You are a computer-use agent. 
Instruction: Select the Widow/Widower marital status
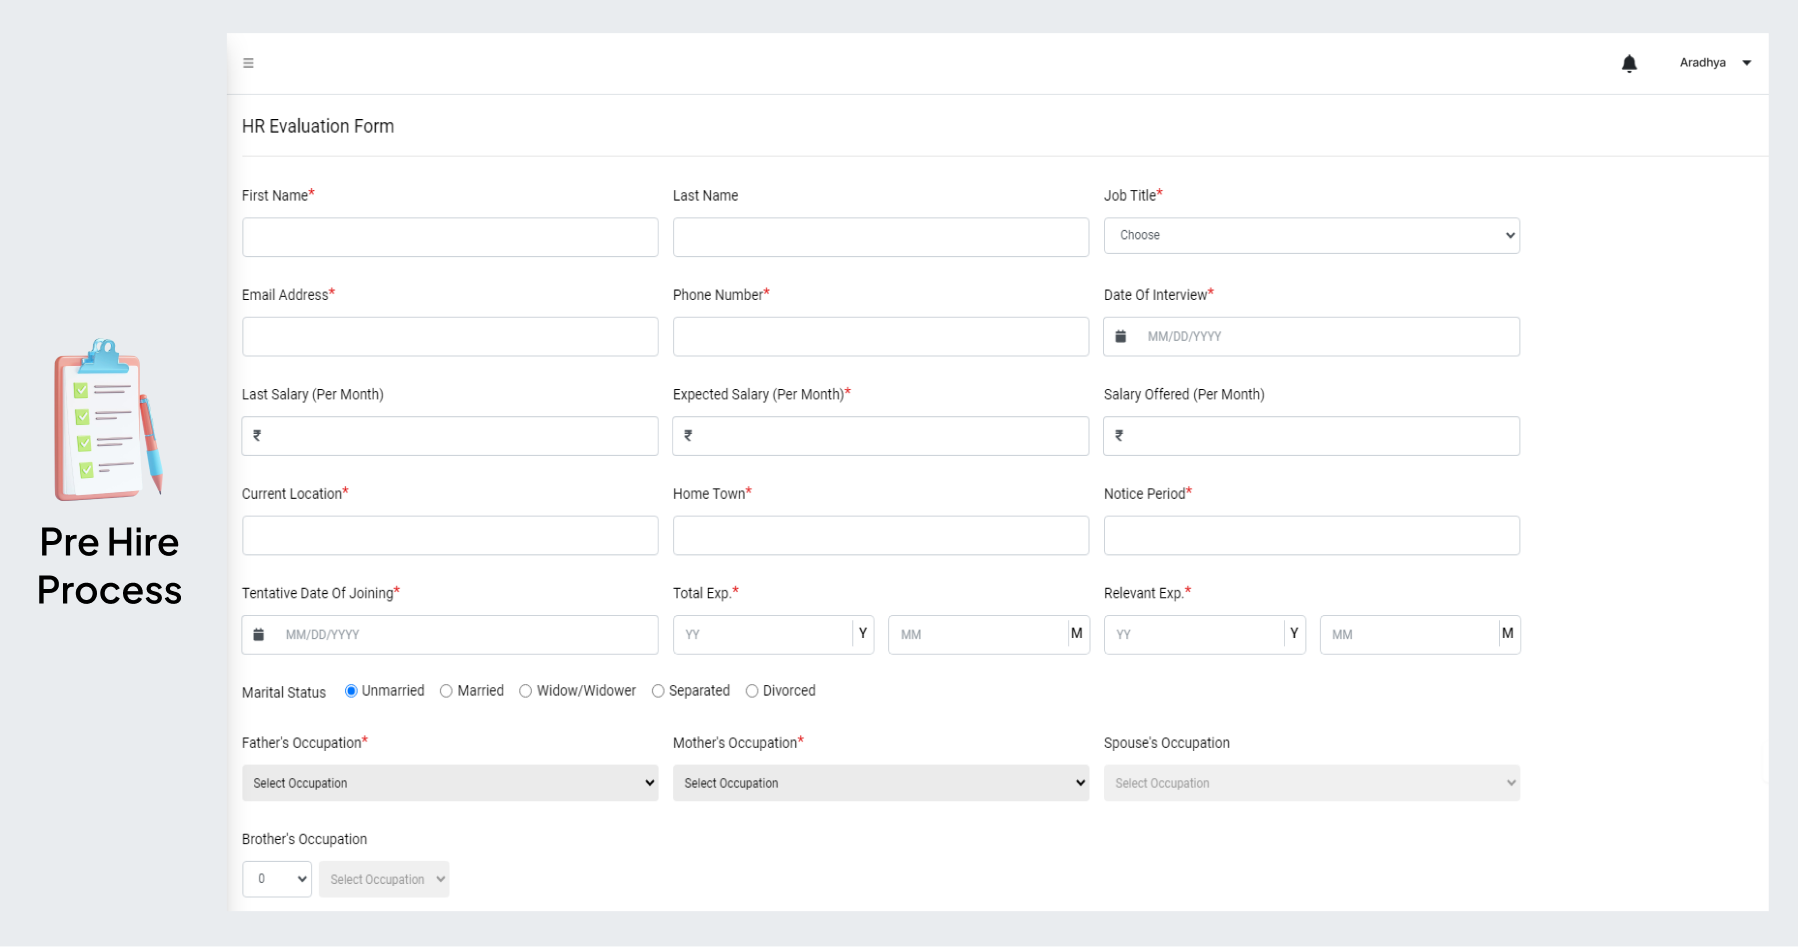pyautogui.click(x=525, y=691)
